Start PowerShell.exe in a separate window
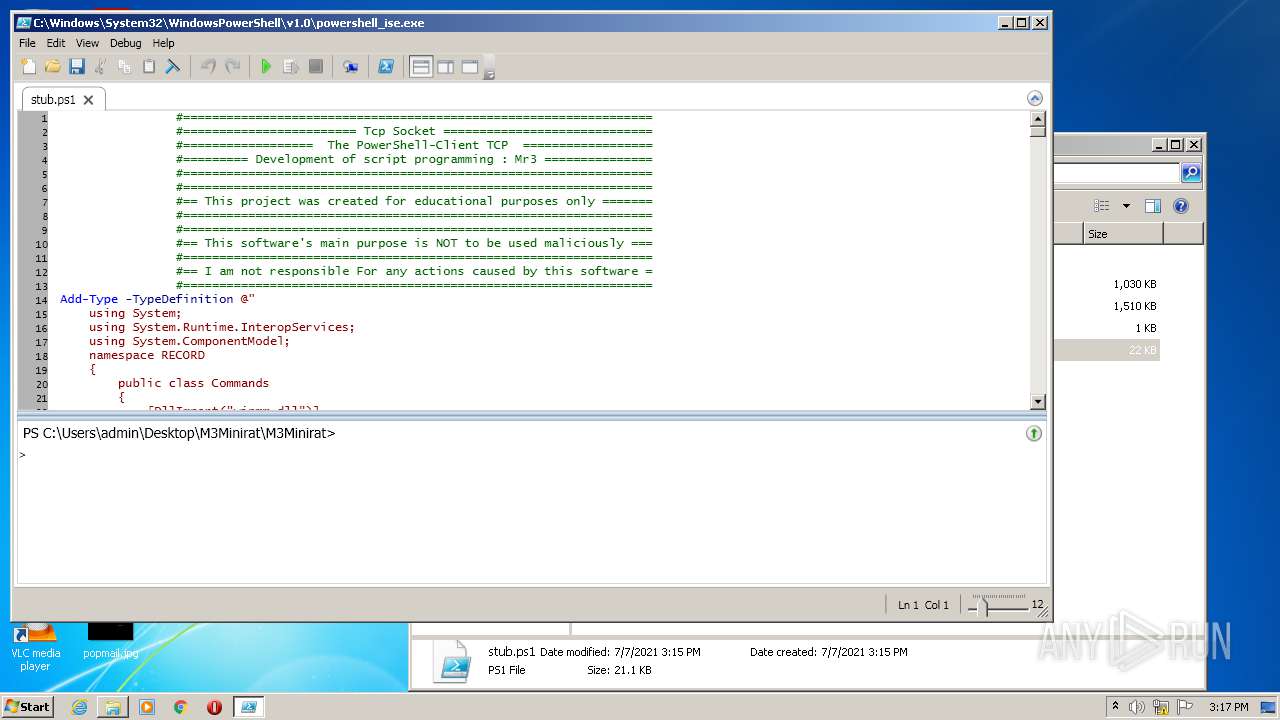Viewport: 1280px width, 720px height. tap(385, 67)
